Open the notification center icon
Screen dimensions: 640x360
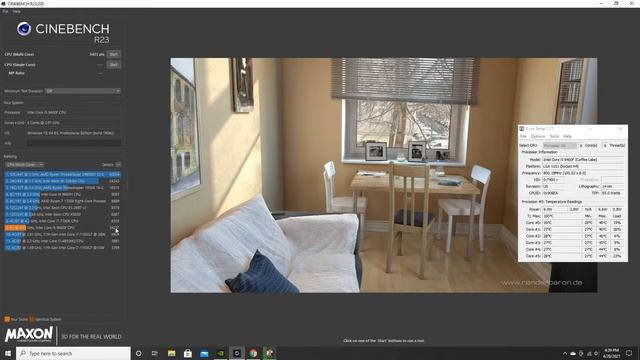[x=629, y=353]
